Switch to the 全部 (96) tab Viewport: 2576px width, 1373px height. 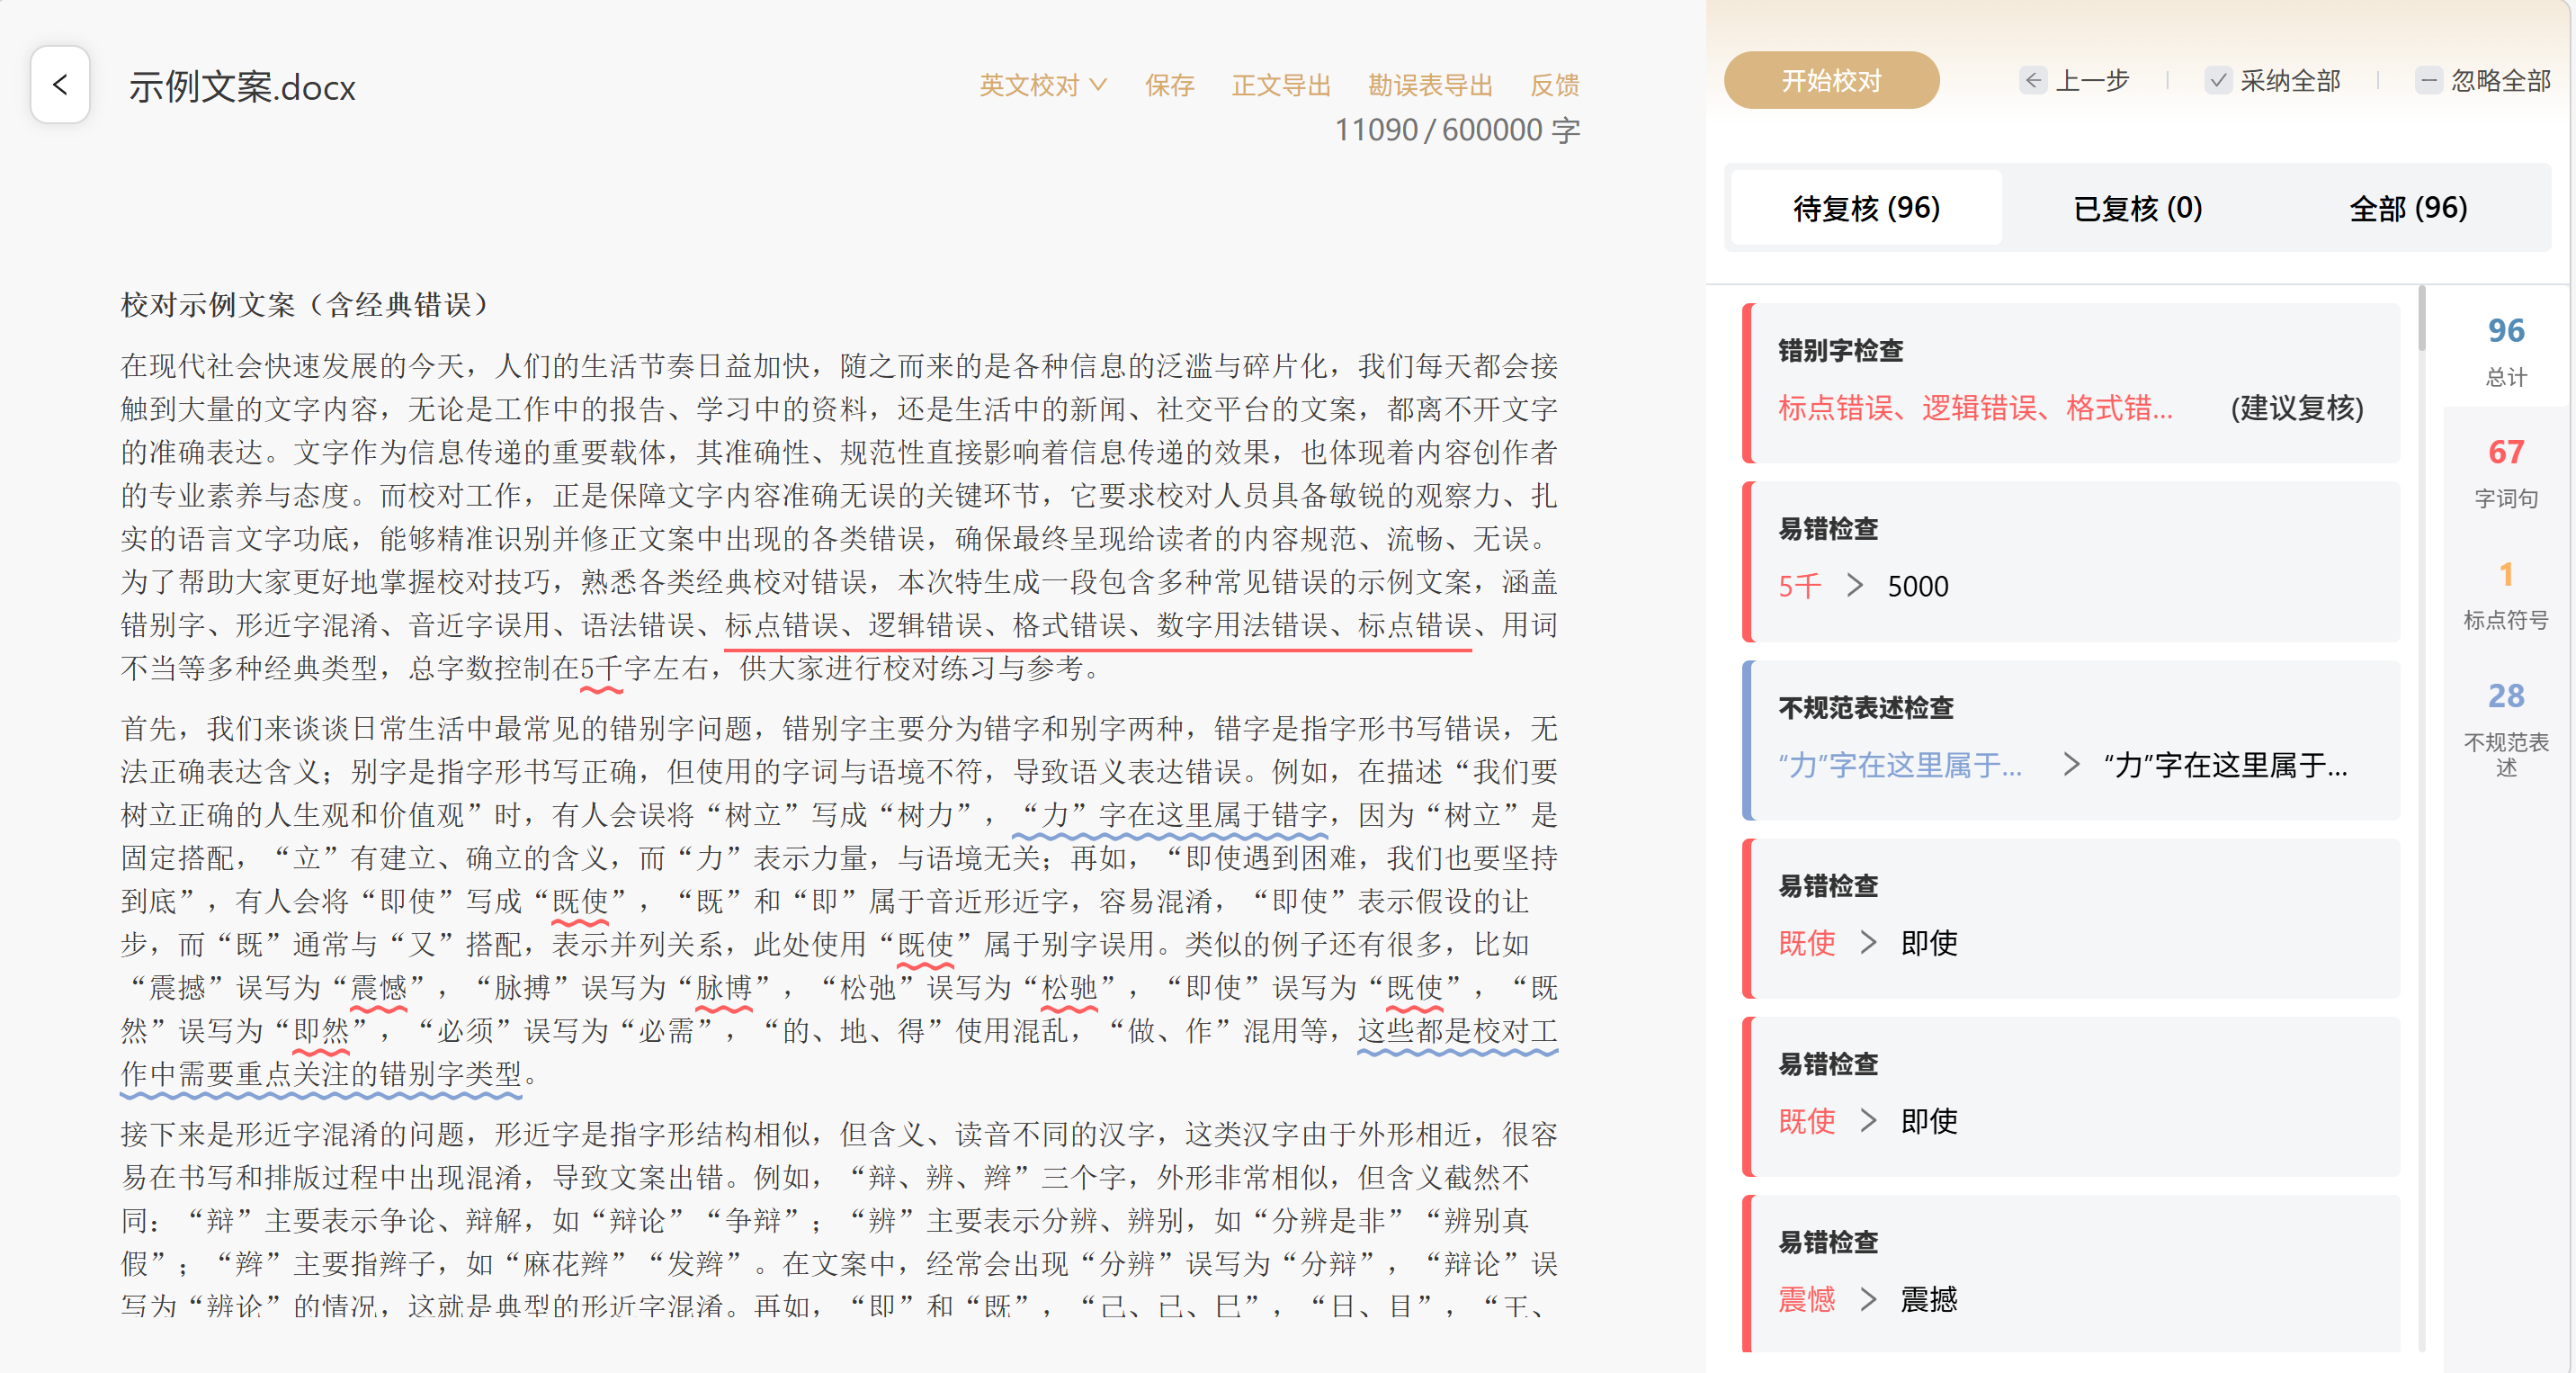(x=2407, y=208)
